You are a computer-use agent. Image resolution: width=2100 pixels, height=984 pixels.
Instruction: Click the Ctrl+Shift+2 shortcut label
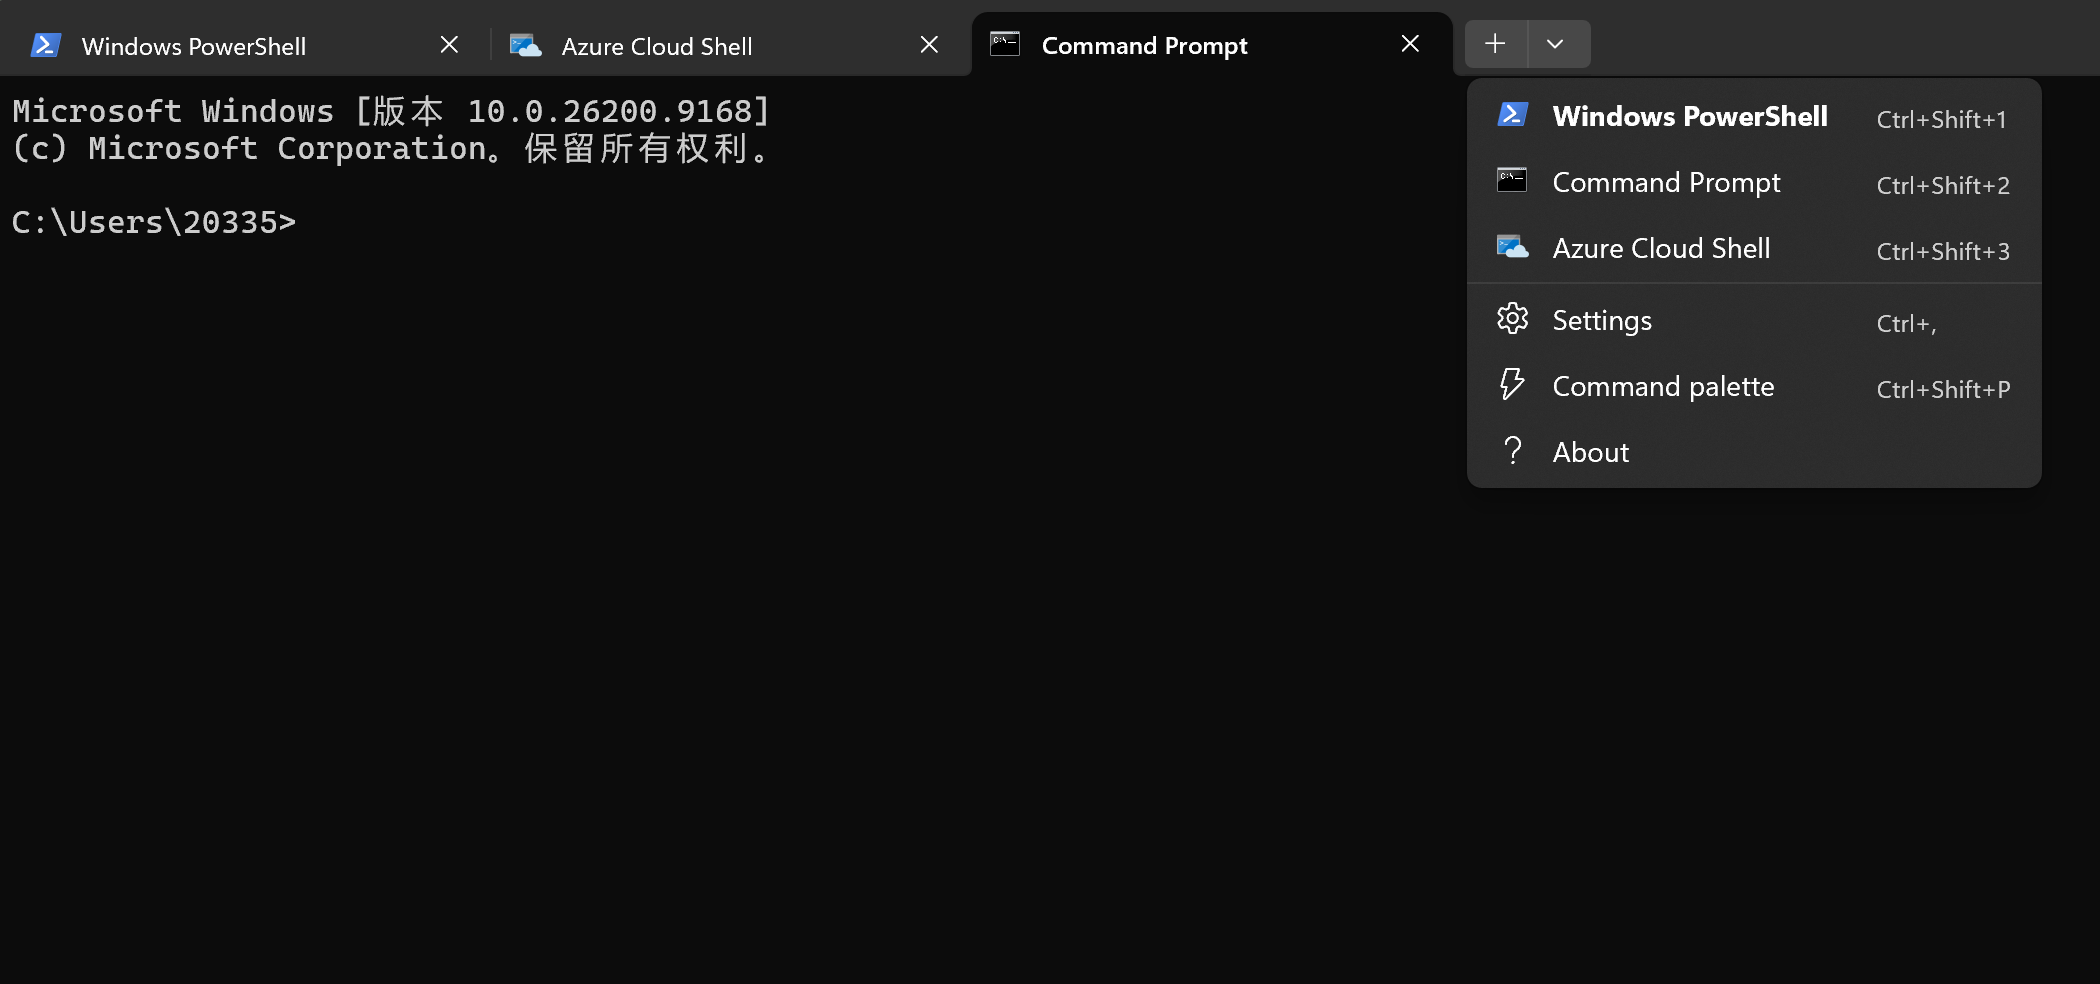1943,186
